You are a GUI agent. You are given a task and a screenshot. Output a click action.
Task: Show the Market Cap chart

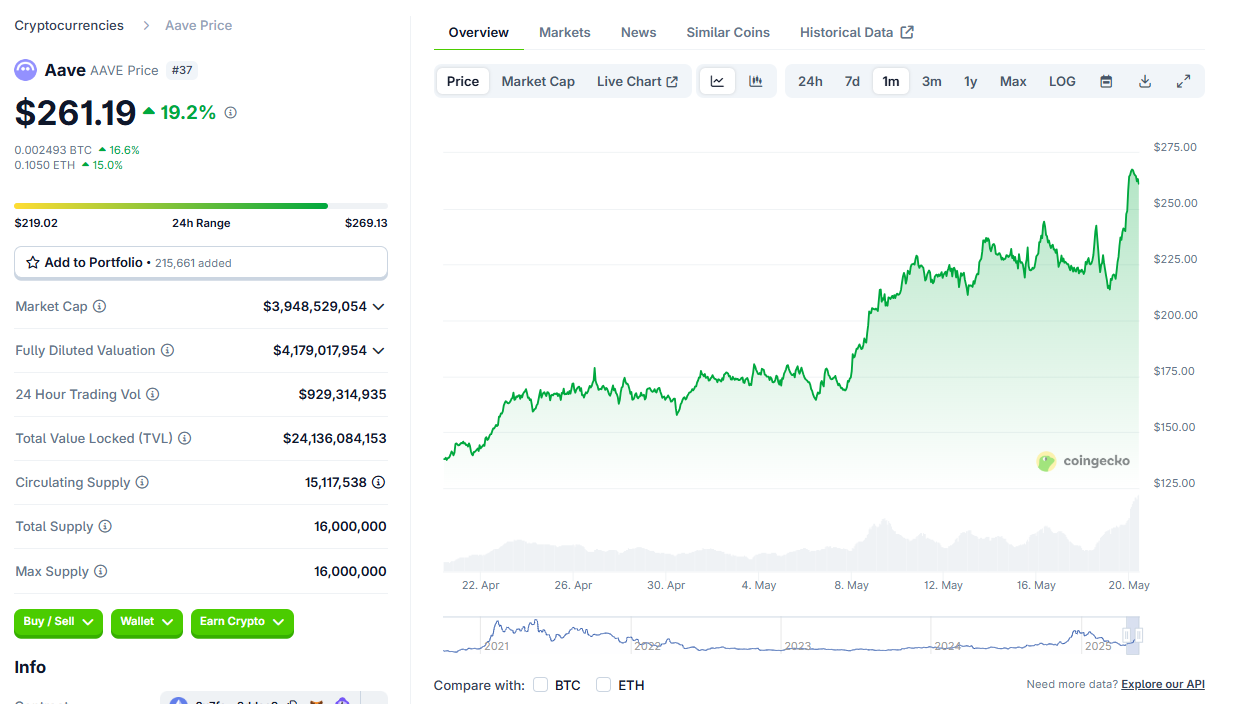click(538, 81)
